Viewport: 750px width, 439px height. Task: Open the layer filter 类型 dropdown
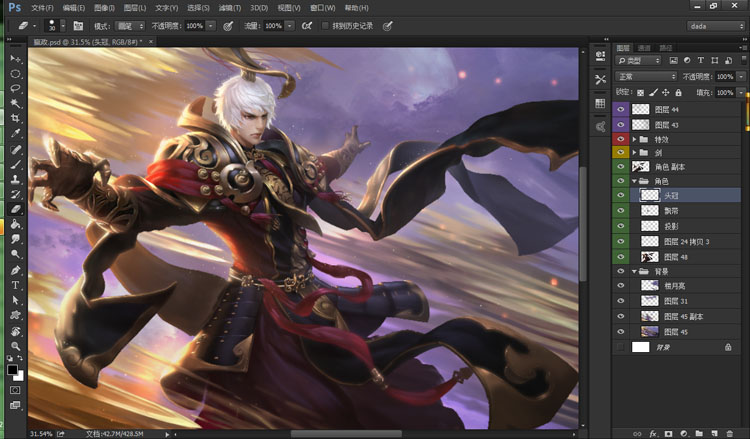[x=639, y=60]
